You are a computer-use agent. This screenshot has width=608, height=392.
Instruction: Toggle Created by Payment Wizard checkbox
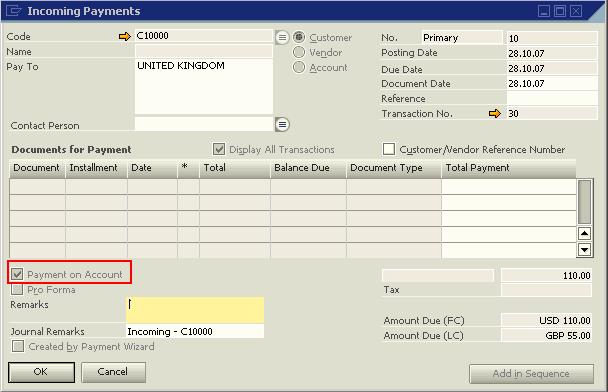click(18, 346)
